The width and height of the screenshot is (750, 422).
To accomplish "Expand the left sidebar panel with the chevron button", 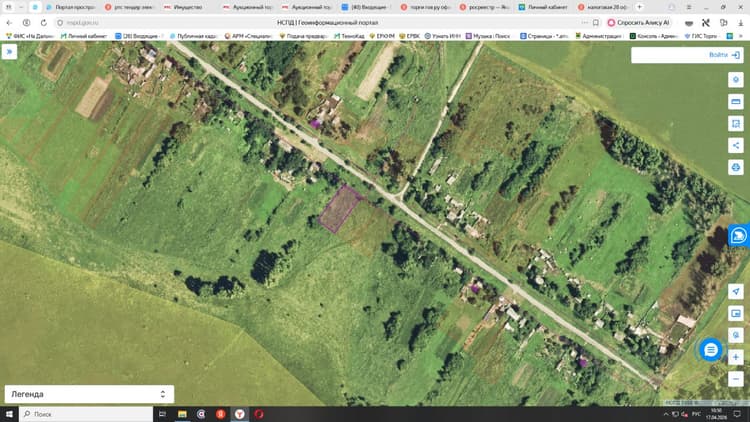I will point(9,52).
